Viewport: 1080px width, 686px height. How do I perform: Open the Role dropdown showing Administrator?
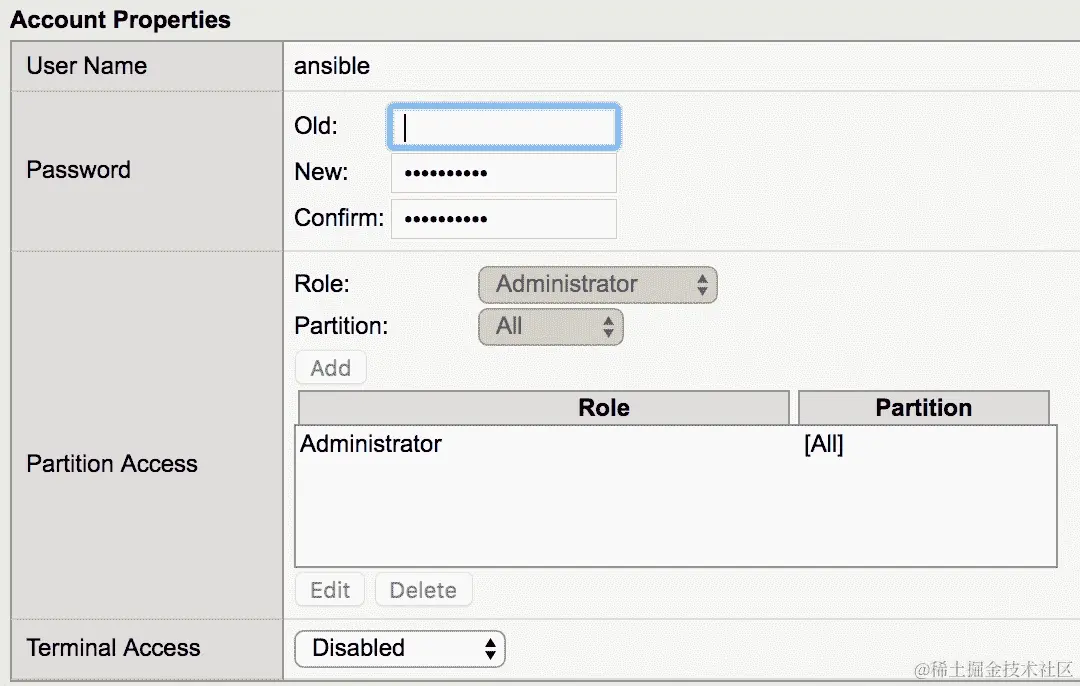(597, 285)
